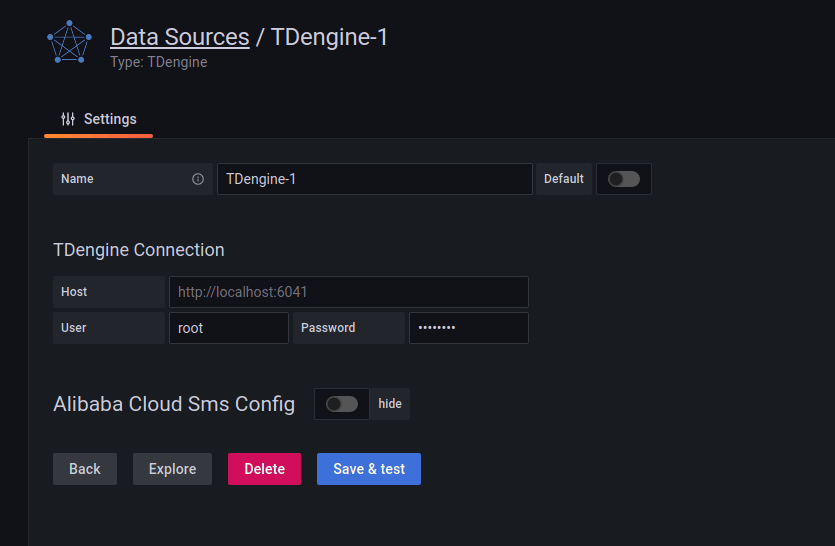The width and height of the screenshot is (835, 546).
Task: Enable the Alibaba Cloud Sms Config switch
Action: coord(341,404)
